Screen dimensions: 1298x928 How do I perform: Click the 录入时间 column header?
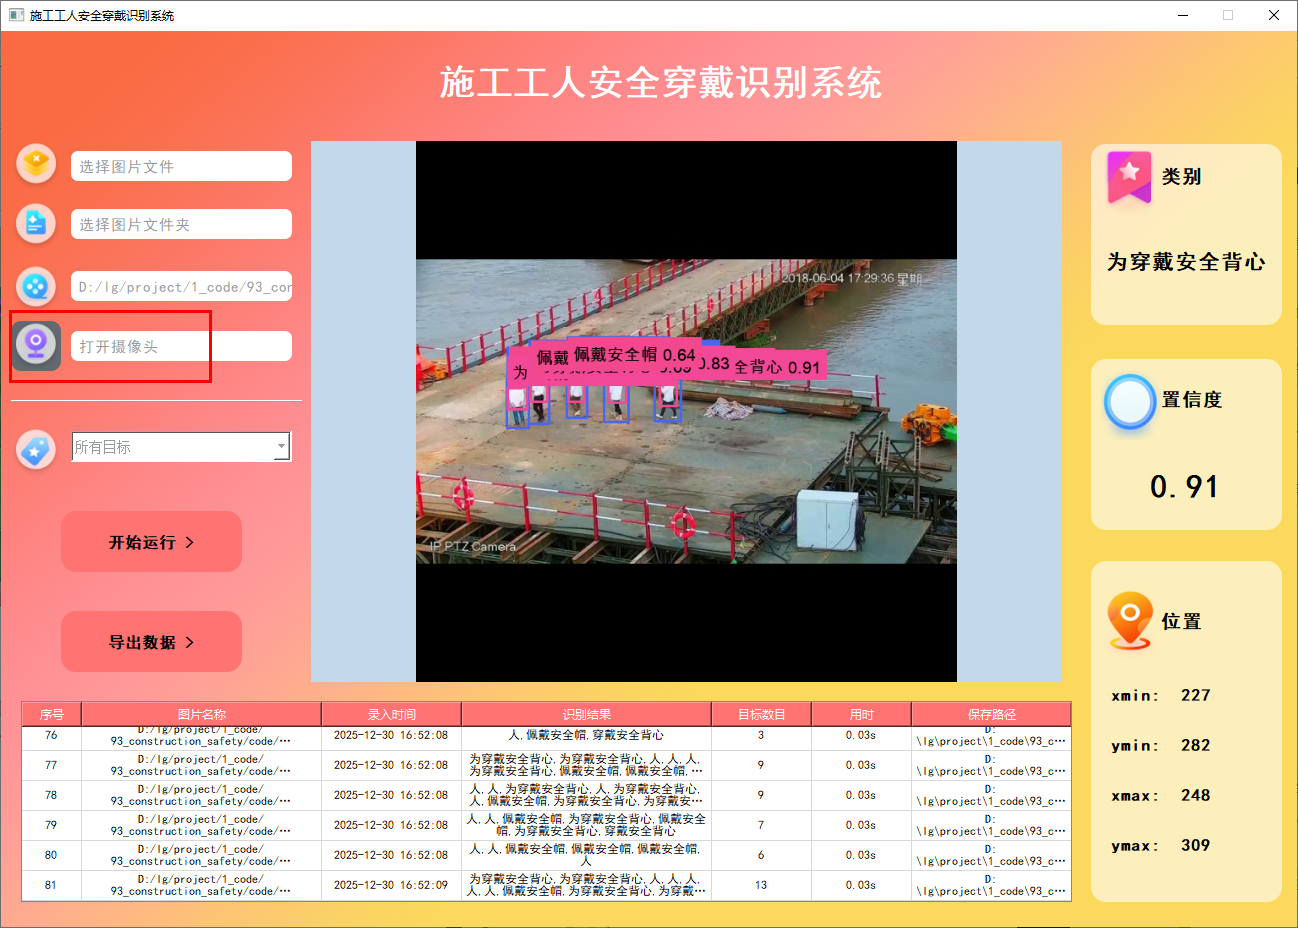pyautogui.click(x=391, y=714)
